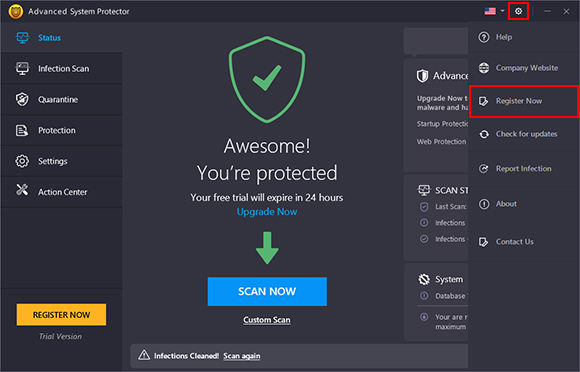Click the Contact Us note icon
Screen dimensions: 580x372
(483, 242)
